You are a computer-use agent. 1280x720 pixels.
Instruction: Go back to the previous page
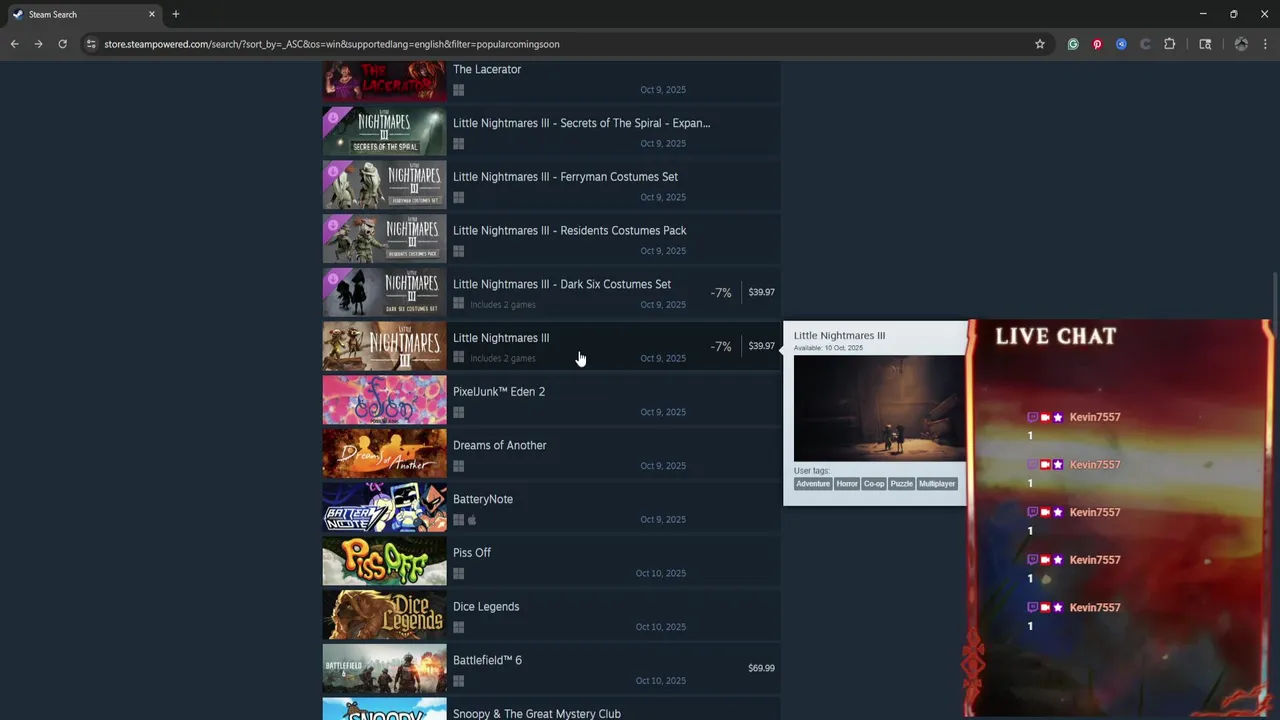pyautogui.click(x=14, y=44)
